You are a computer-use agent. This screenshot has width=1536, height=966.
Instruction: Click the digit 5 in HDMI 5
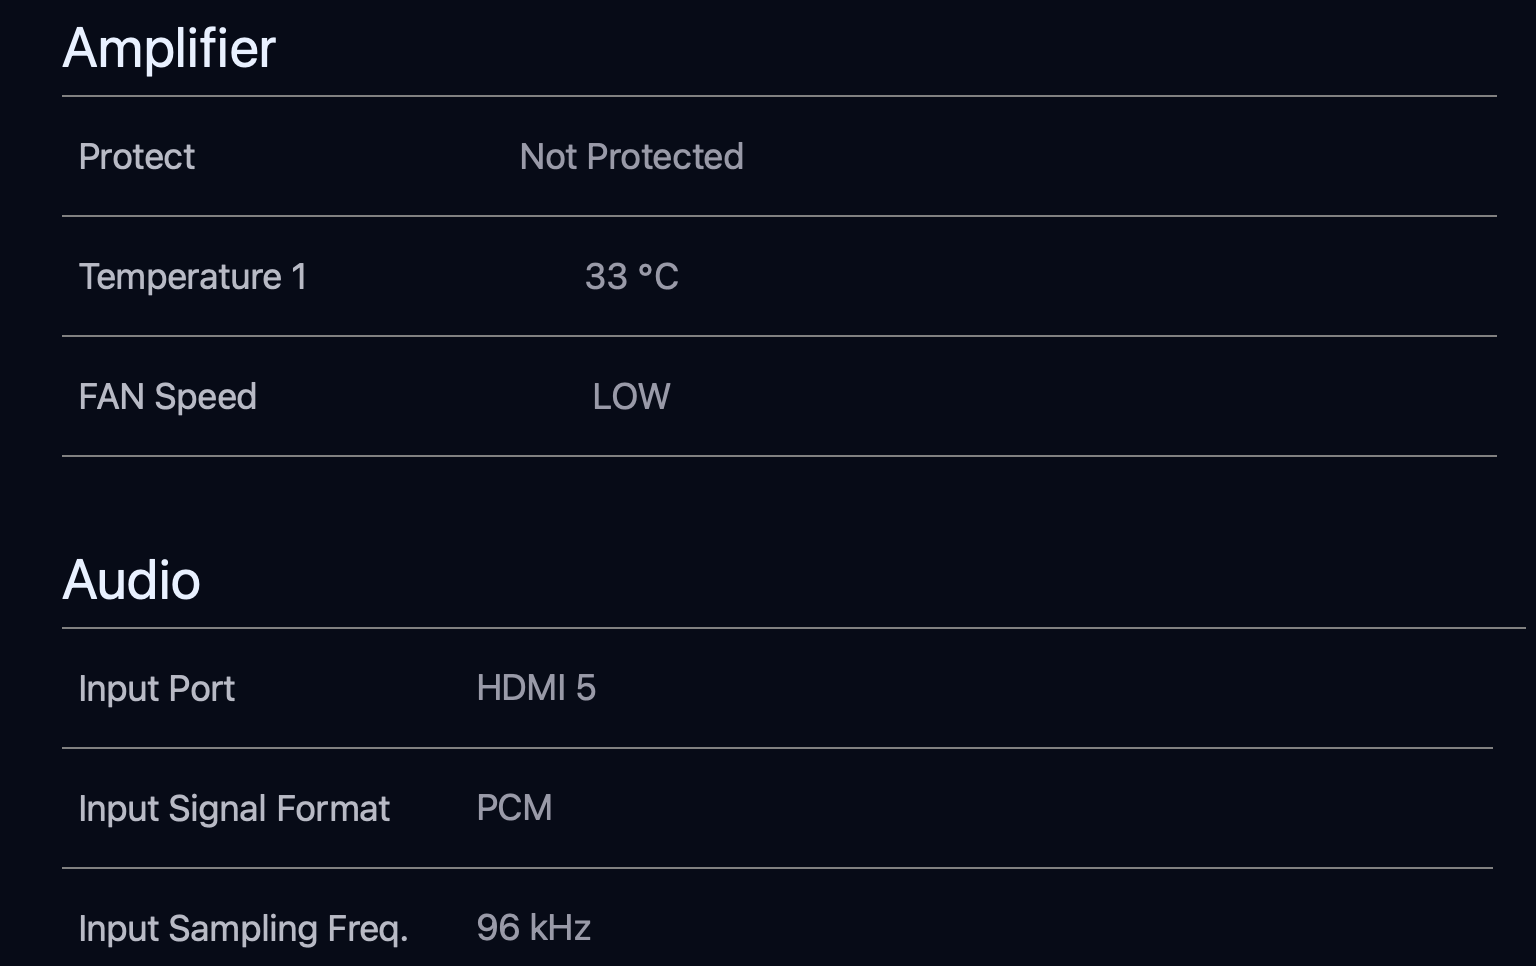pyautogui.click(x=586, y=688)
